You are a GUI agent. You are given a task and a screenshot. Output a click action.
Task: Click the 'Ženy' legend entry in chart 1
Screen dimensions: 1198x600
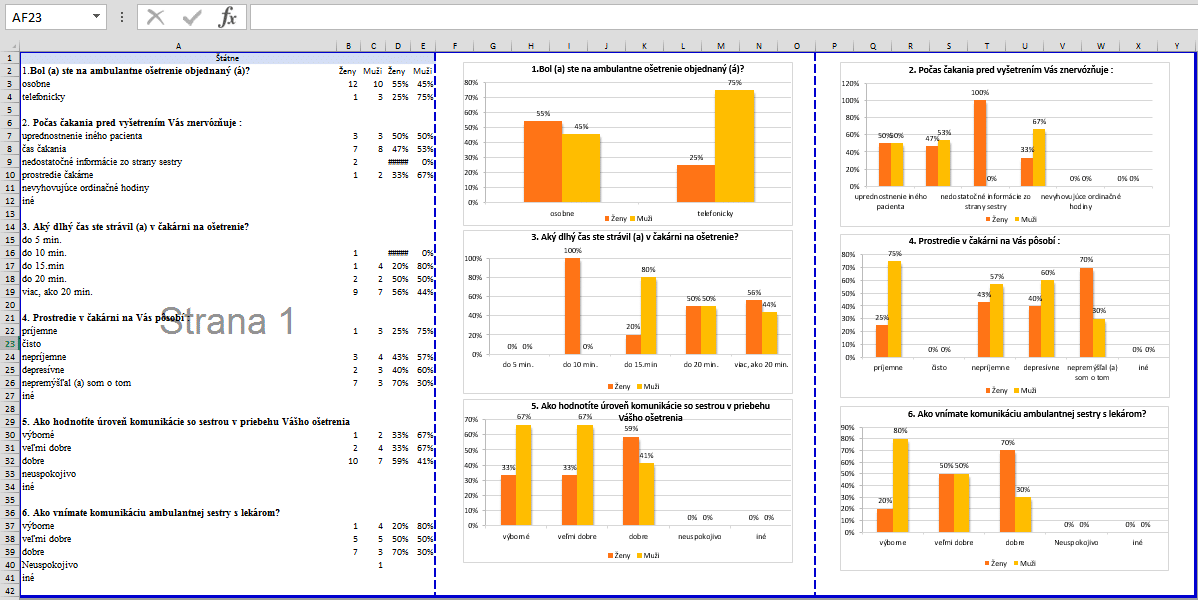(617, 219)
